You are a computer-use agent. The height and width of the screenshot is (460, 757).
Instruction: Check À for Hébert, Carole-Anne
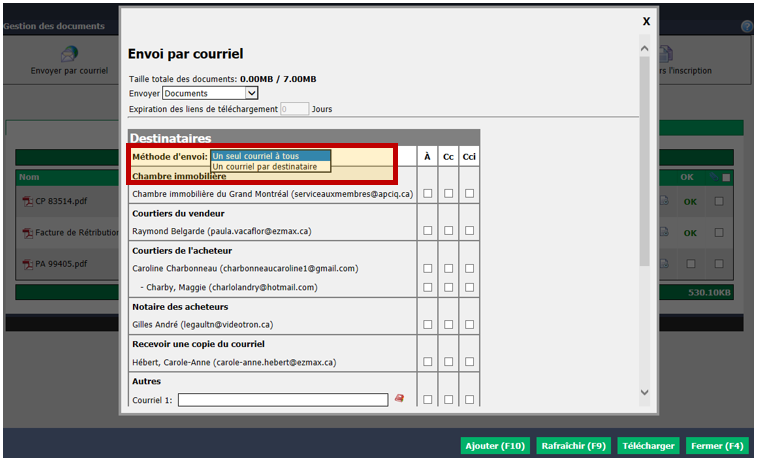(x=428, y=362)
